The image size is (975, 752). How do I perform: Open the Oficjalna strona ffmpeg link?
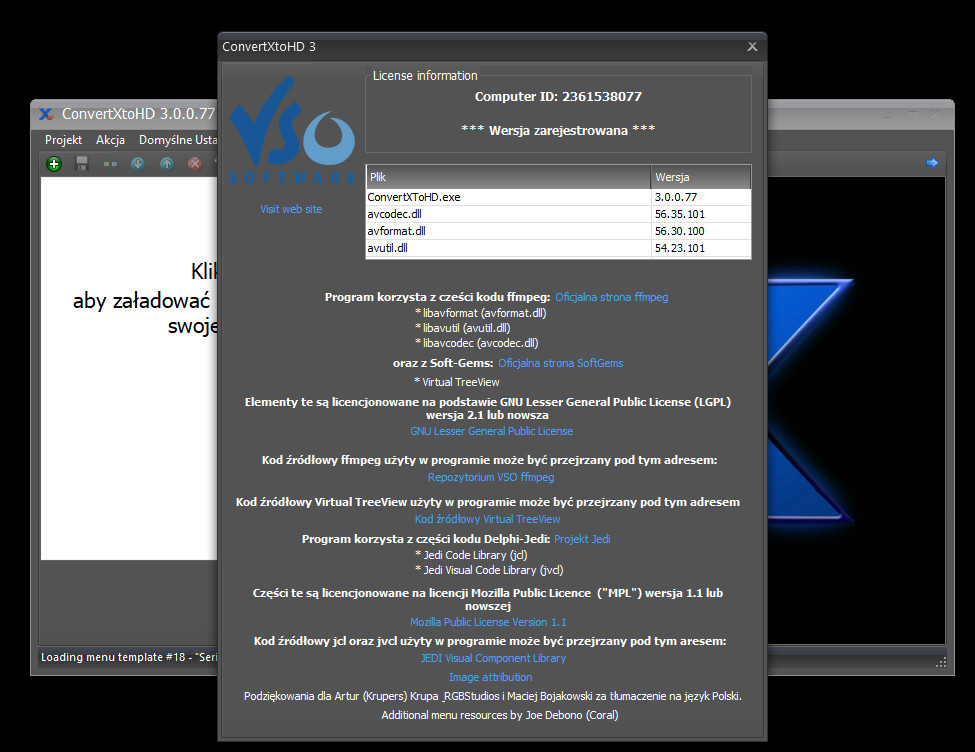(612, 297)
